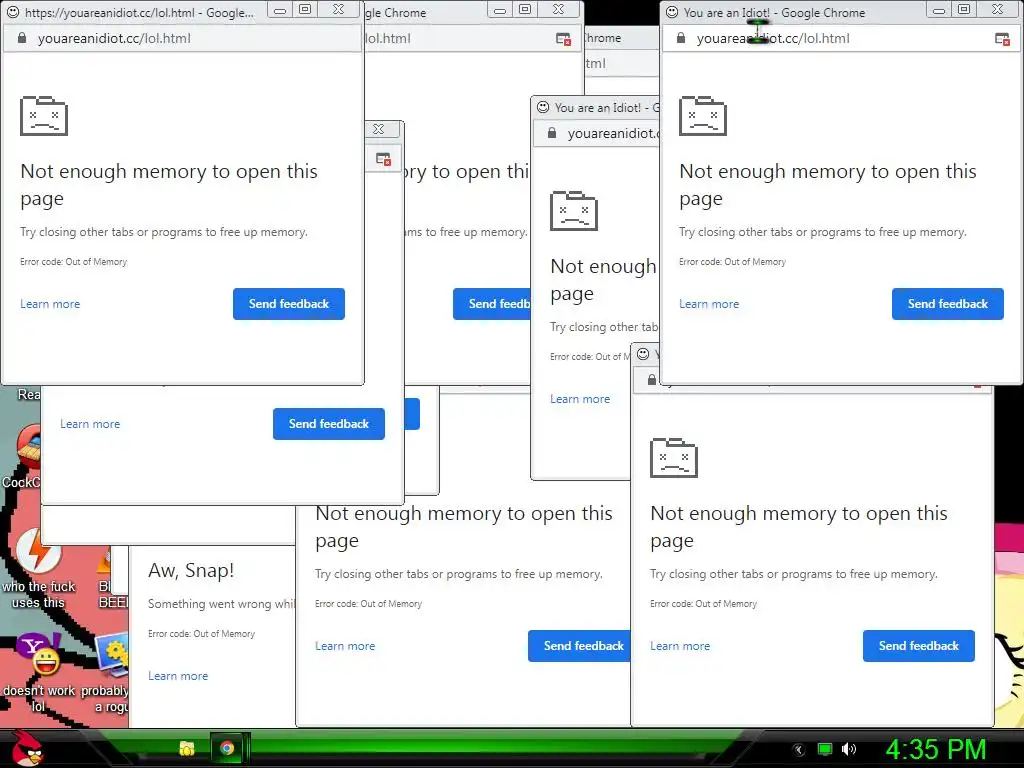Click smiley favicon of top-right 'You are an Idiot!' window
The height and width of the screenshot is (768, 1024).
[672, 12]
